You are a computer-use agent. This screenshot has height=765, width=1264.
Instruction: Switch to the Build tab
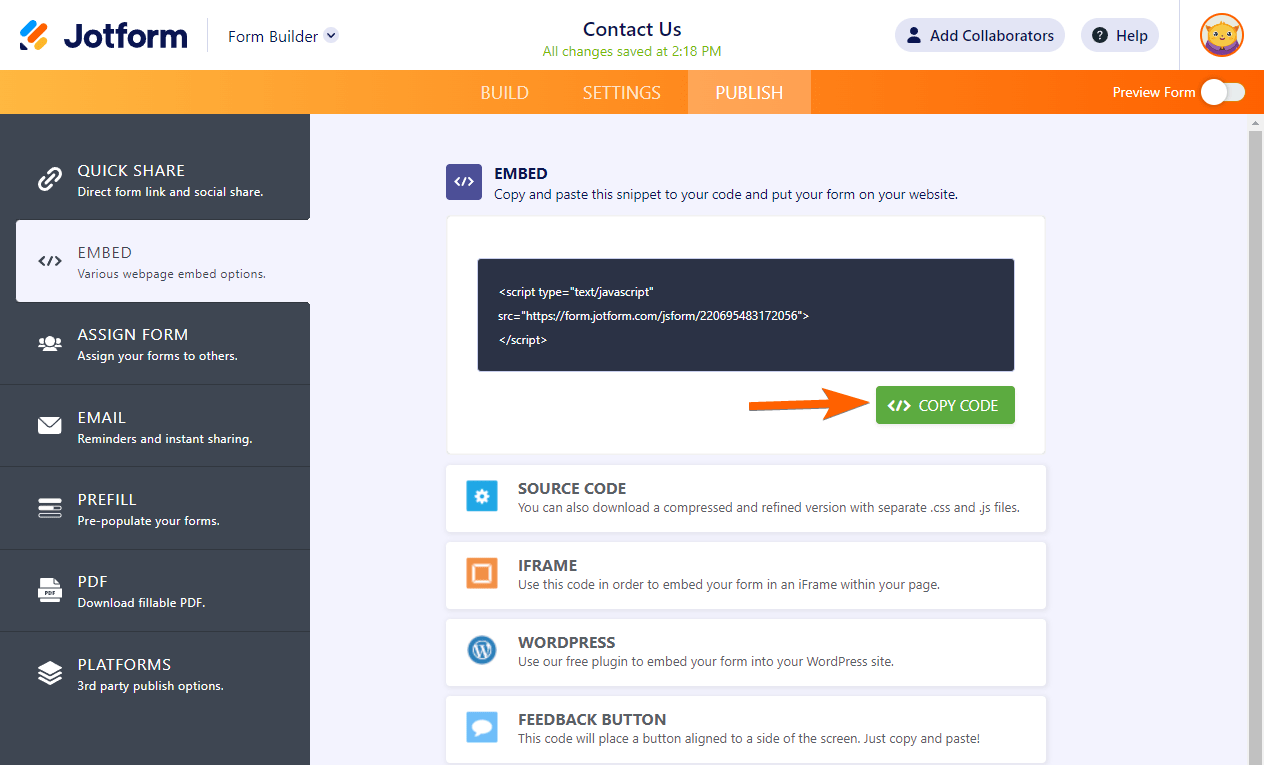pos(504,92)
